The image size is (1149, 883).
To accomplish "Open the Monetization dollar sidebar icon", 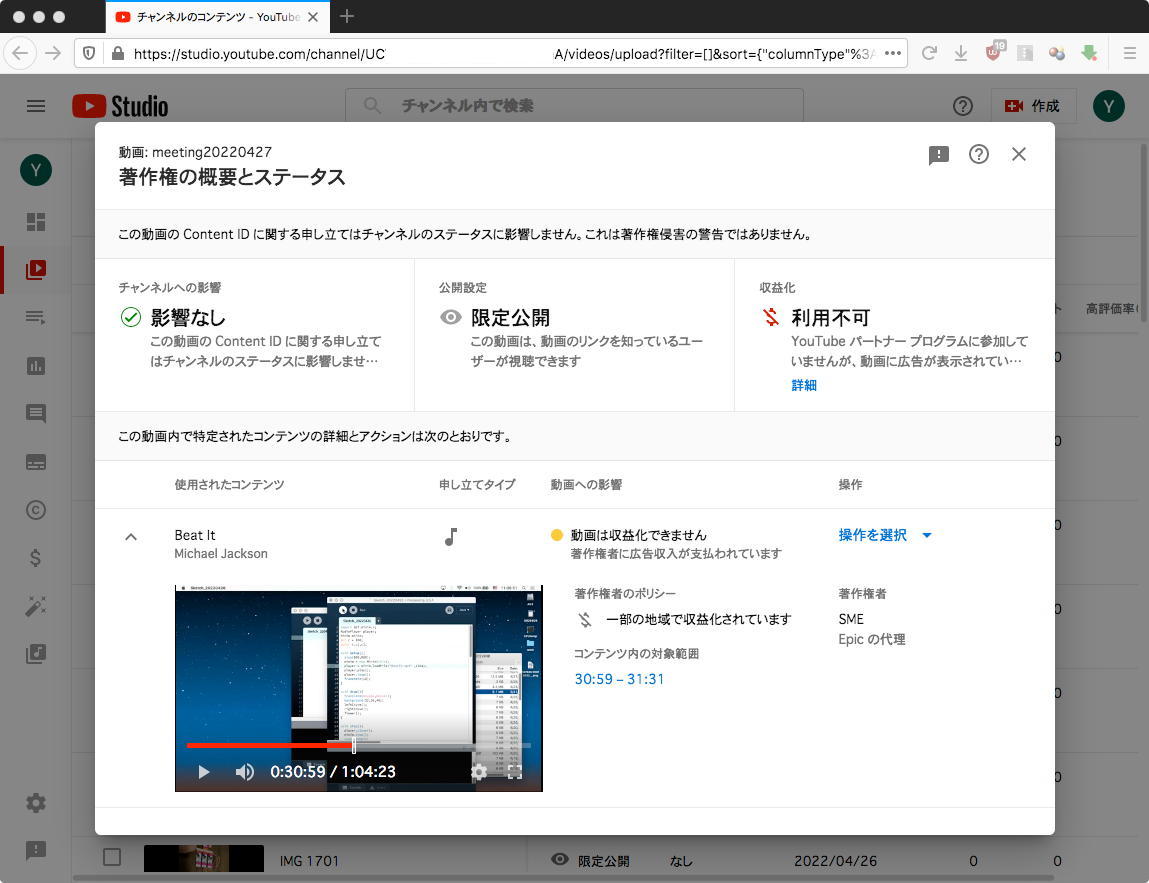I will (x=35, y=558).
